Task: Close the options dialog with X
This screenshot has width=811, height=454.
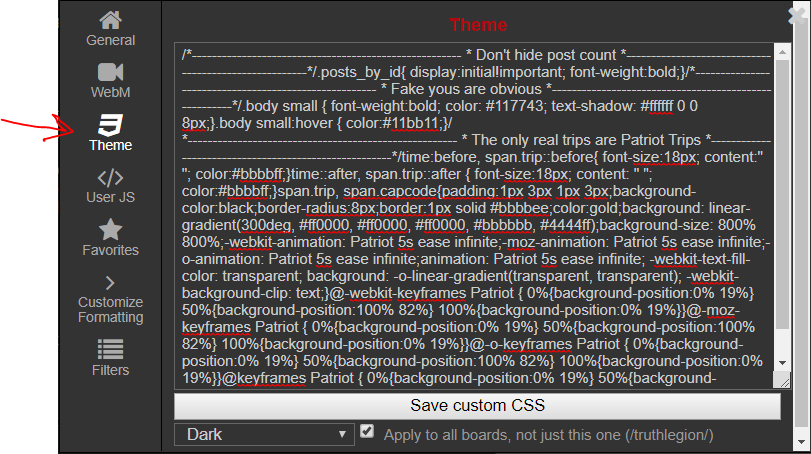Action: (797, 16)
